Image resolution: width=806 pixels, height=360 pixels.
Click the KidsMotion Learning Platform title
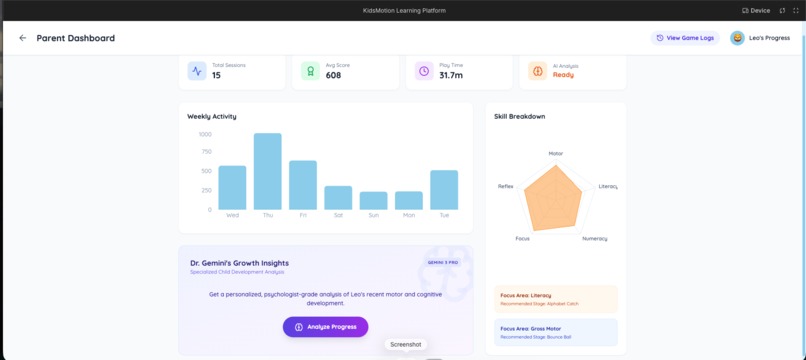(404, 10)
